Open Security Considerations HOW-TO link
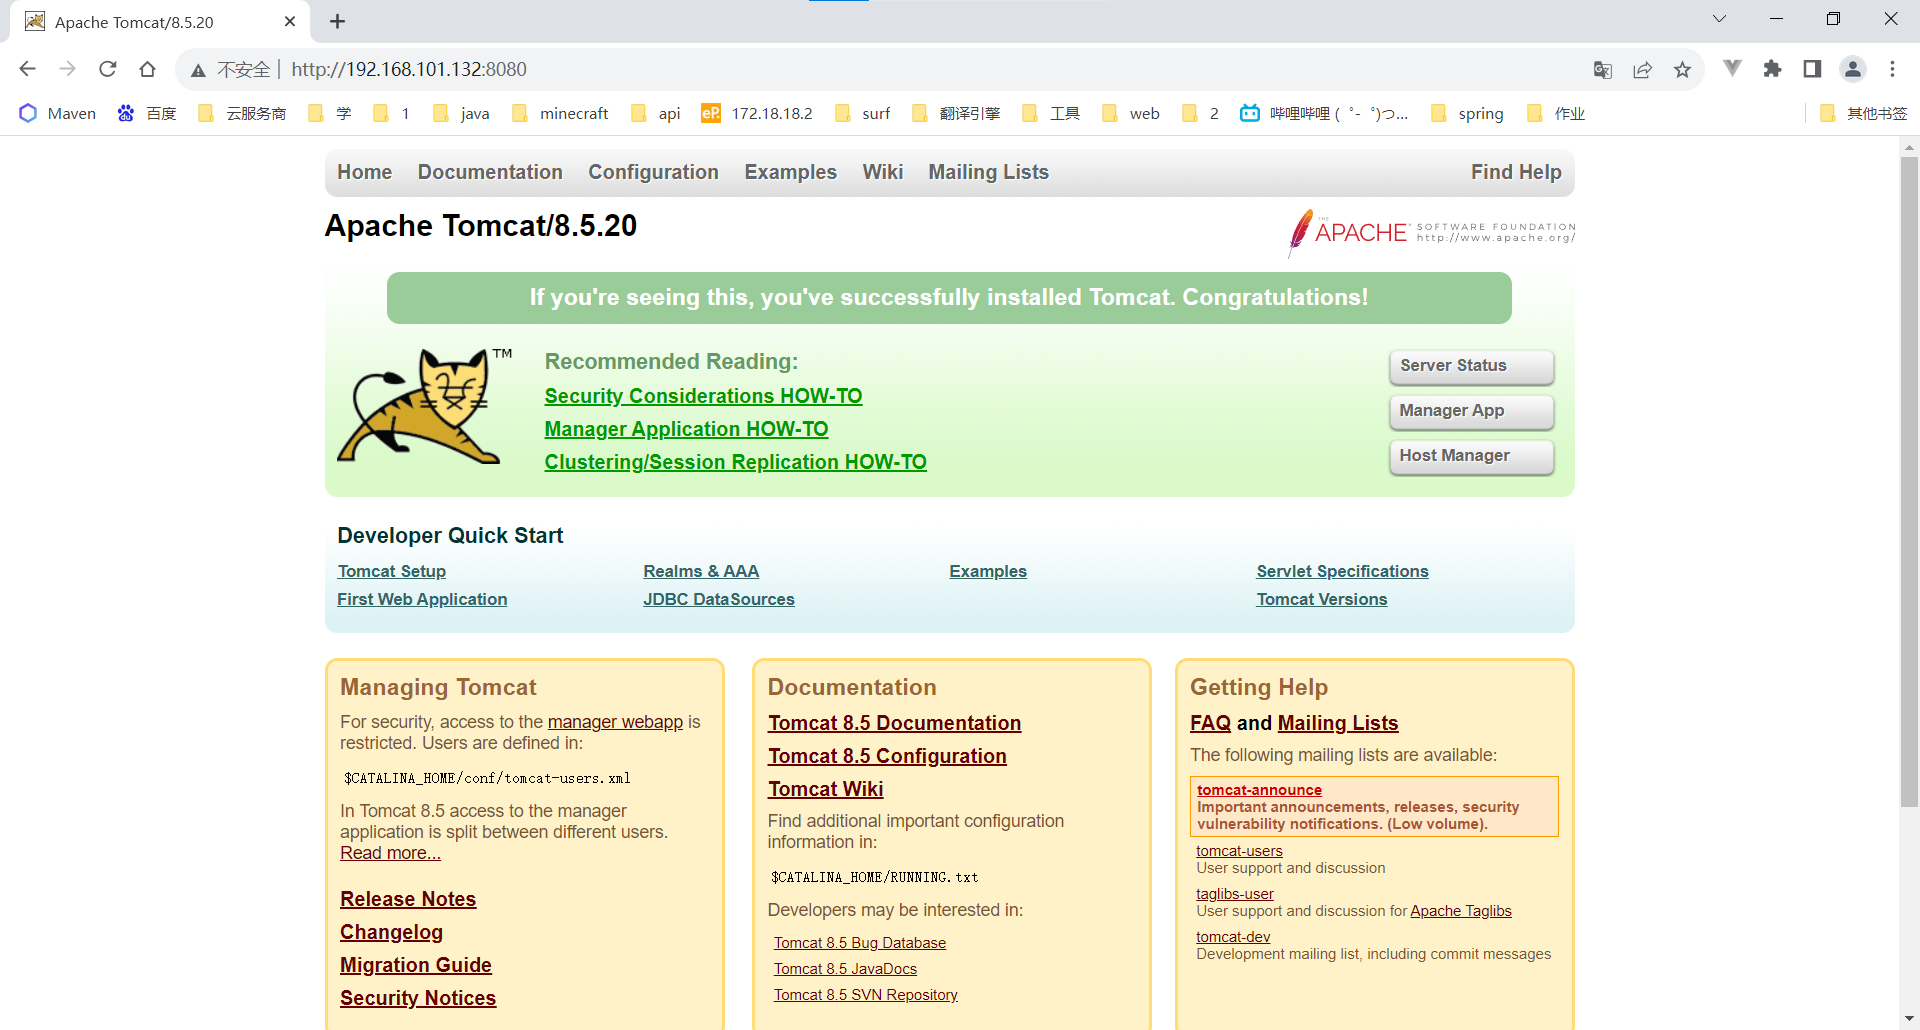Viewport: 1920px width, 1030px height. [703, 396]
